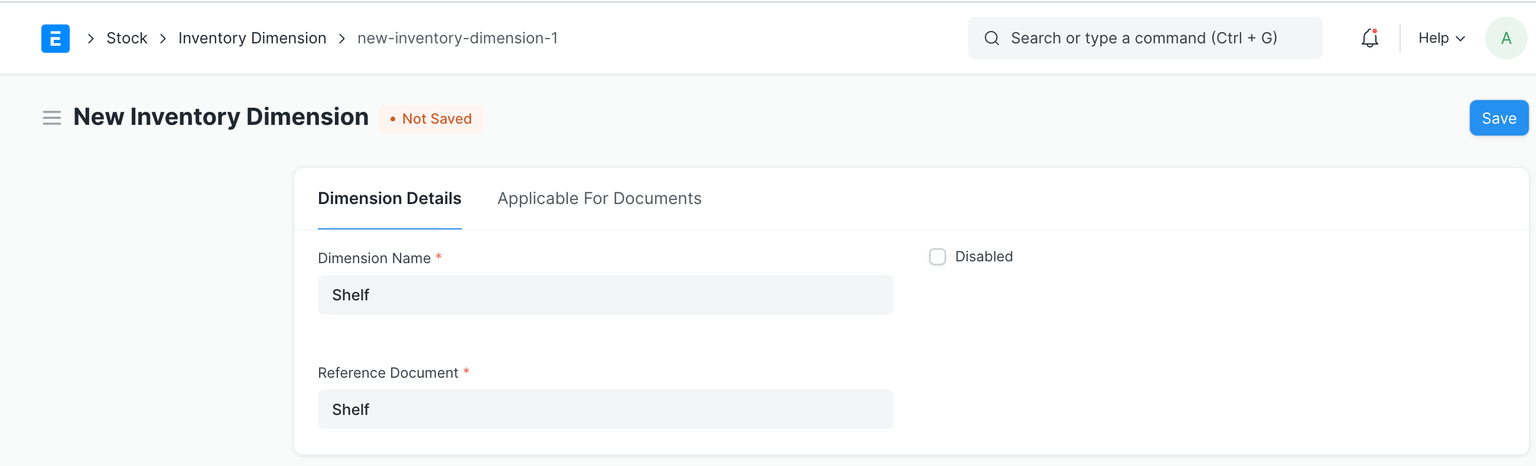Open the notifications bell
Screen dimensions: 1536x466
1370,38
